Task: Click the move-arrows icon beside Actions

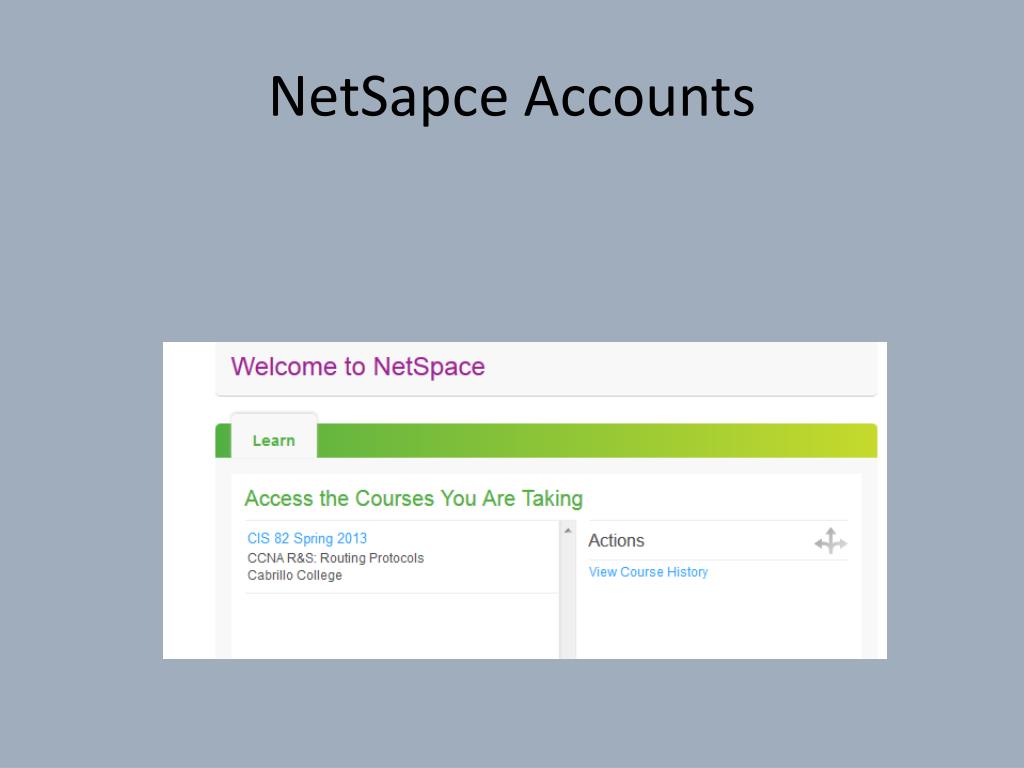Action: (x=830, y=541)
